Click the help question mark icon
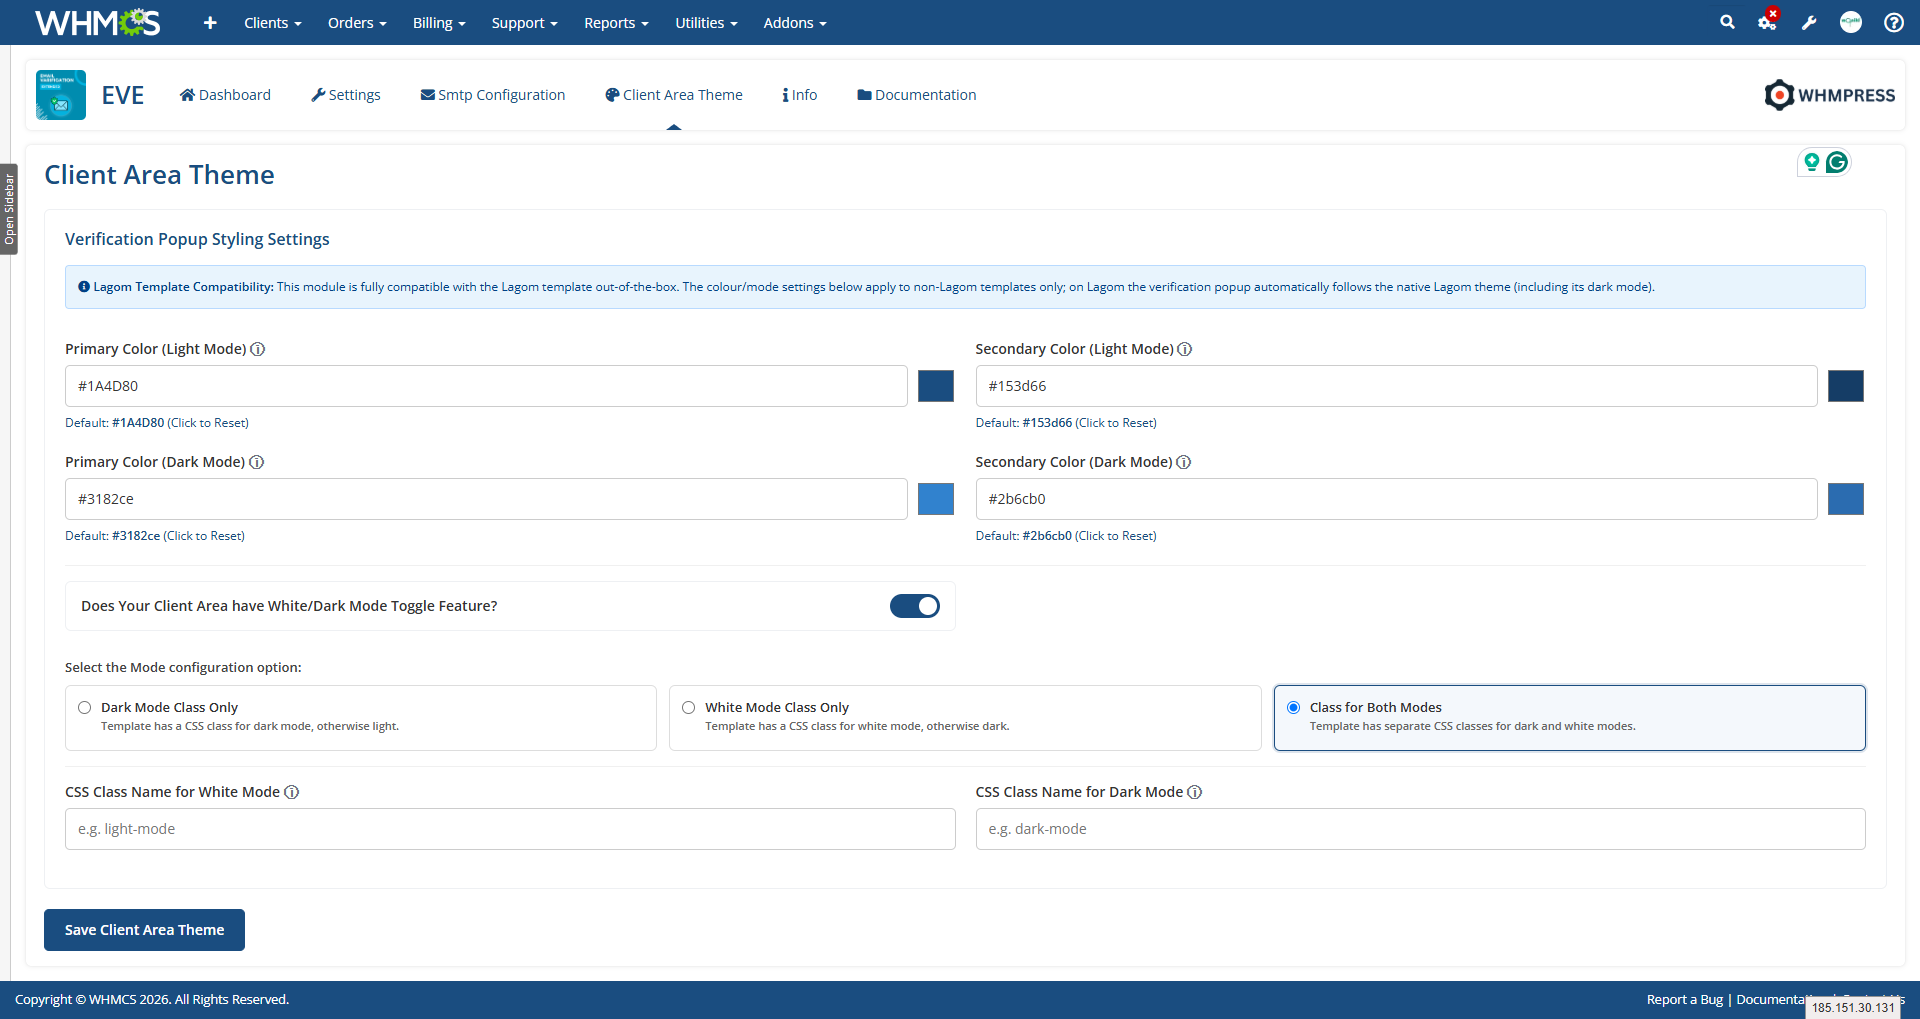This screenshot has height=1019, width=1920. [x=1894, y=22]
